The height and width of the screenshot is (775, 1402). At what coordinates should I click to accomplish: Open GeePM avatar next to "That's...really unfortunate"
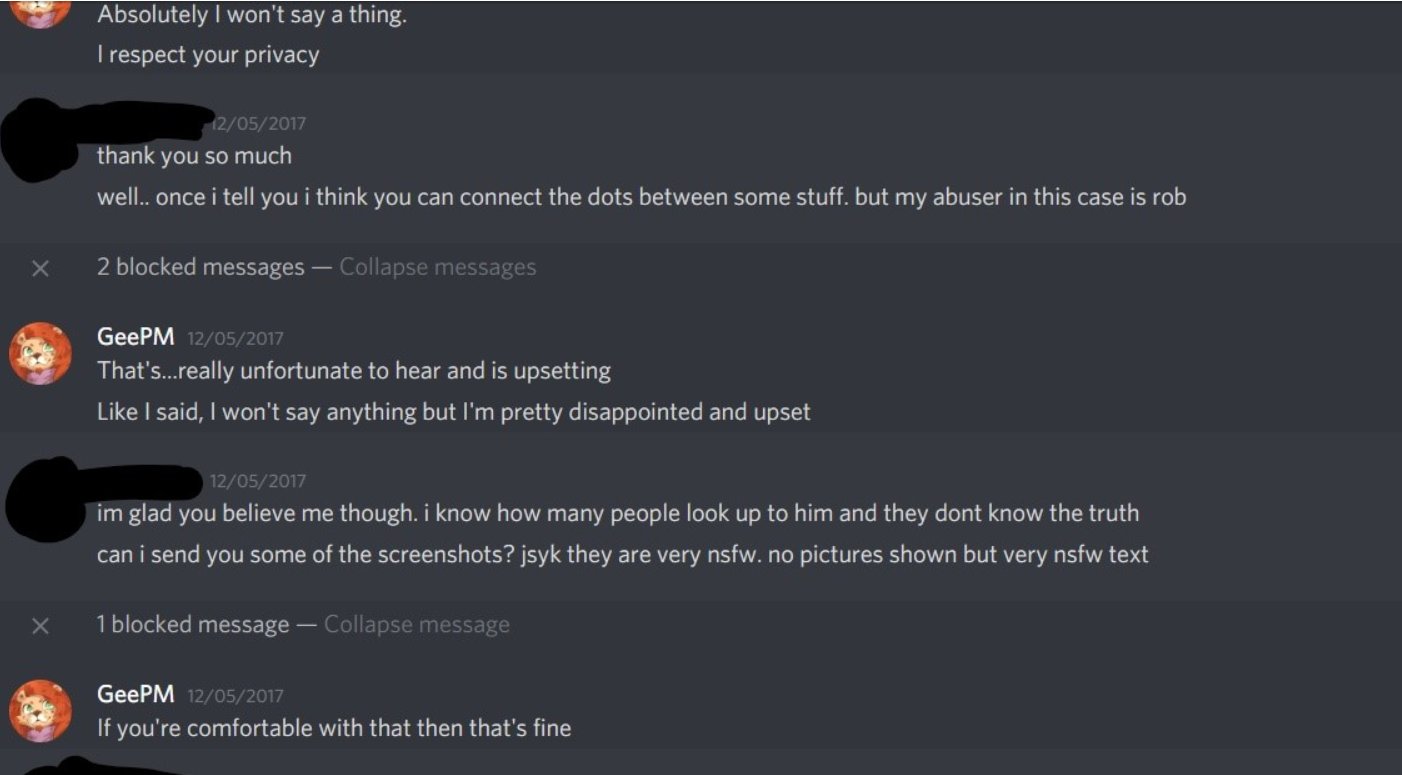pos(40,353)
